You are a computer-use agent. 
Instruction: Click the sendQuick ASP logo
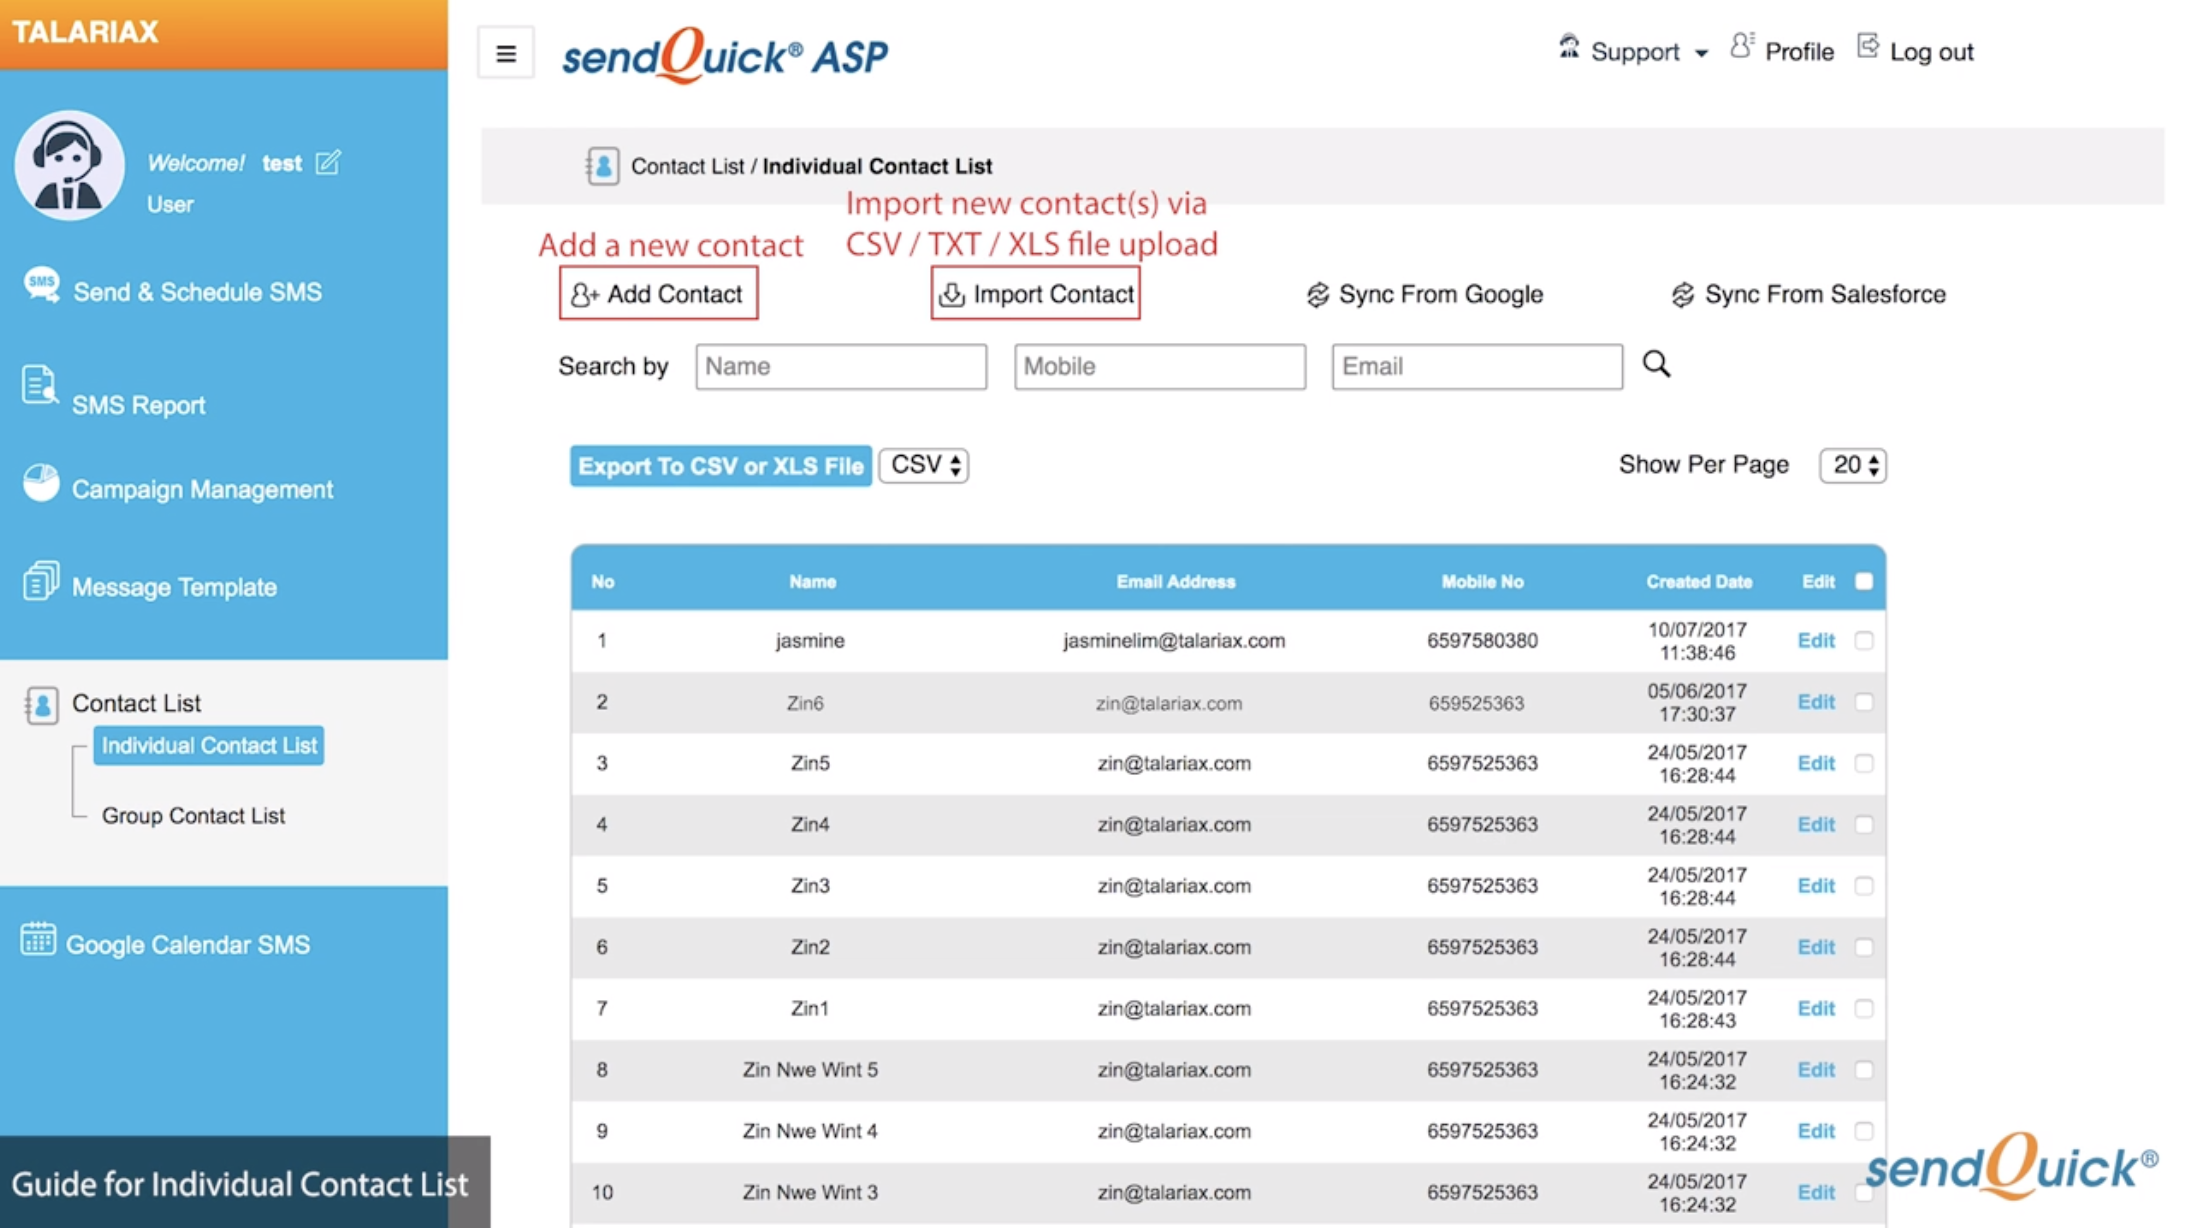(725, 54)
